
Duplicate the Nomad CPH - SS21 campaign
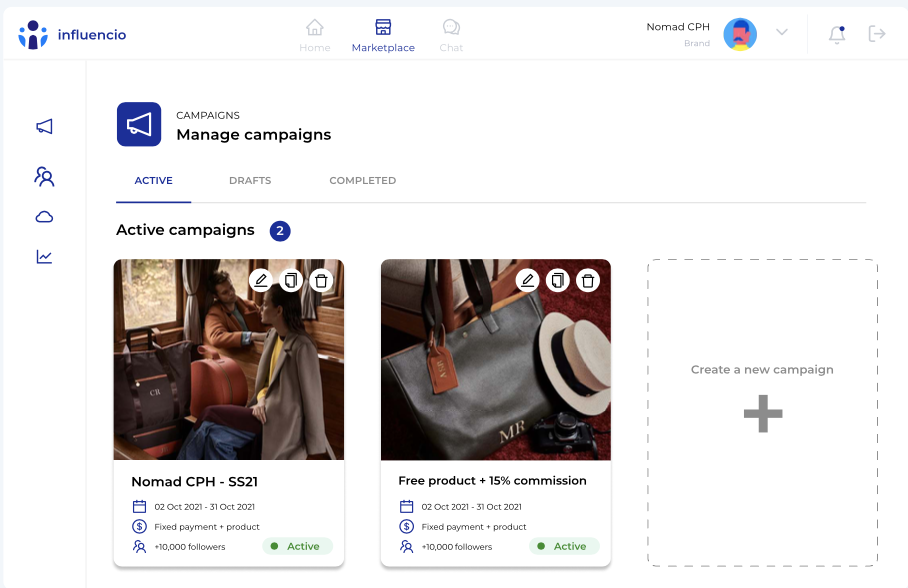pyautogui.click(x=291, y=280)
